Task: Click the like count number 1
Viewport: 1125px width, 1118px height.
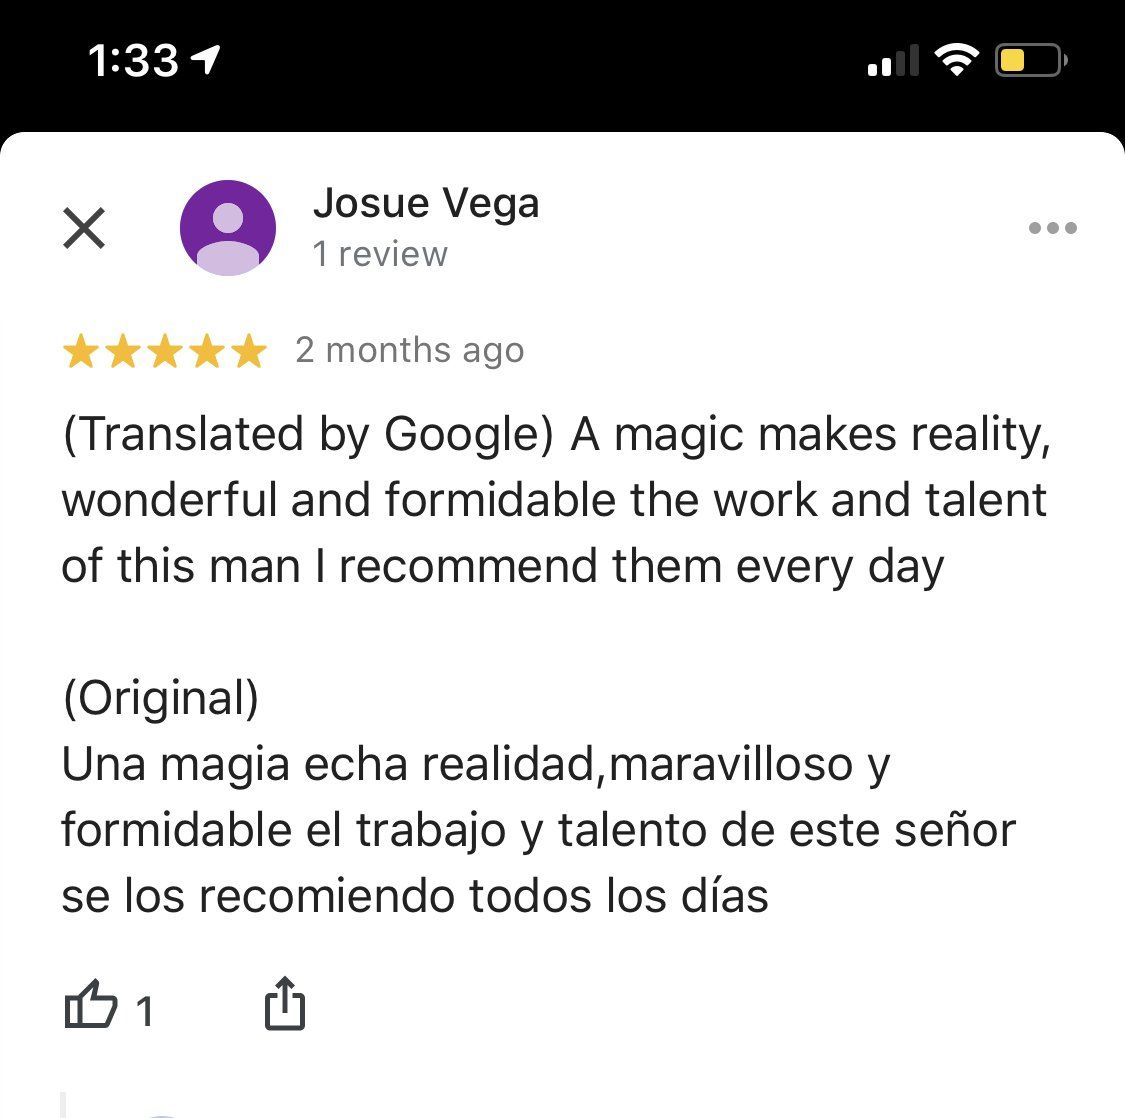Action: 145,1011
